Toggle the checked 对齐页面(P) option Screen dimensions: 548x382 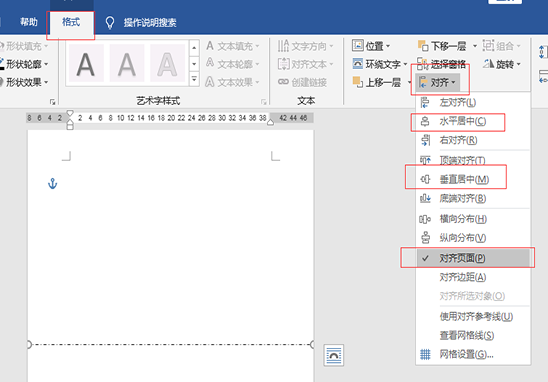(x=473, y=258)
